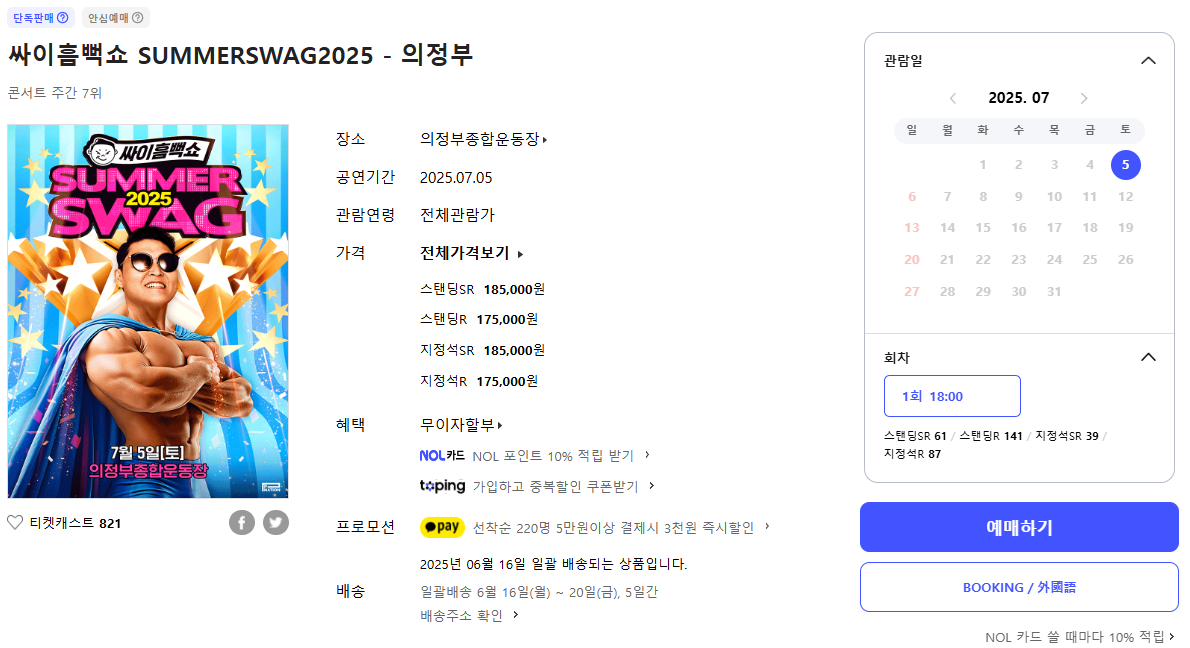Click the payco promotion icon

pos(442,527)
